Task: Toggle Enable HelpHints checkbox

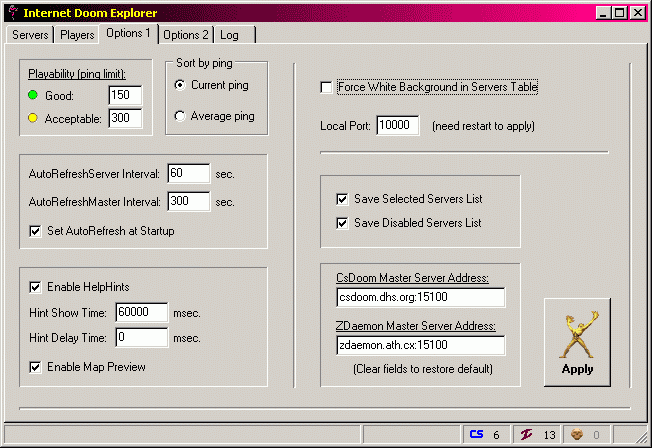Action: click(x=36, y=287)
